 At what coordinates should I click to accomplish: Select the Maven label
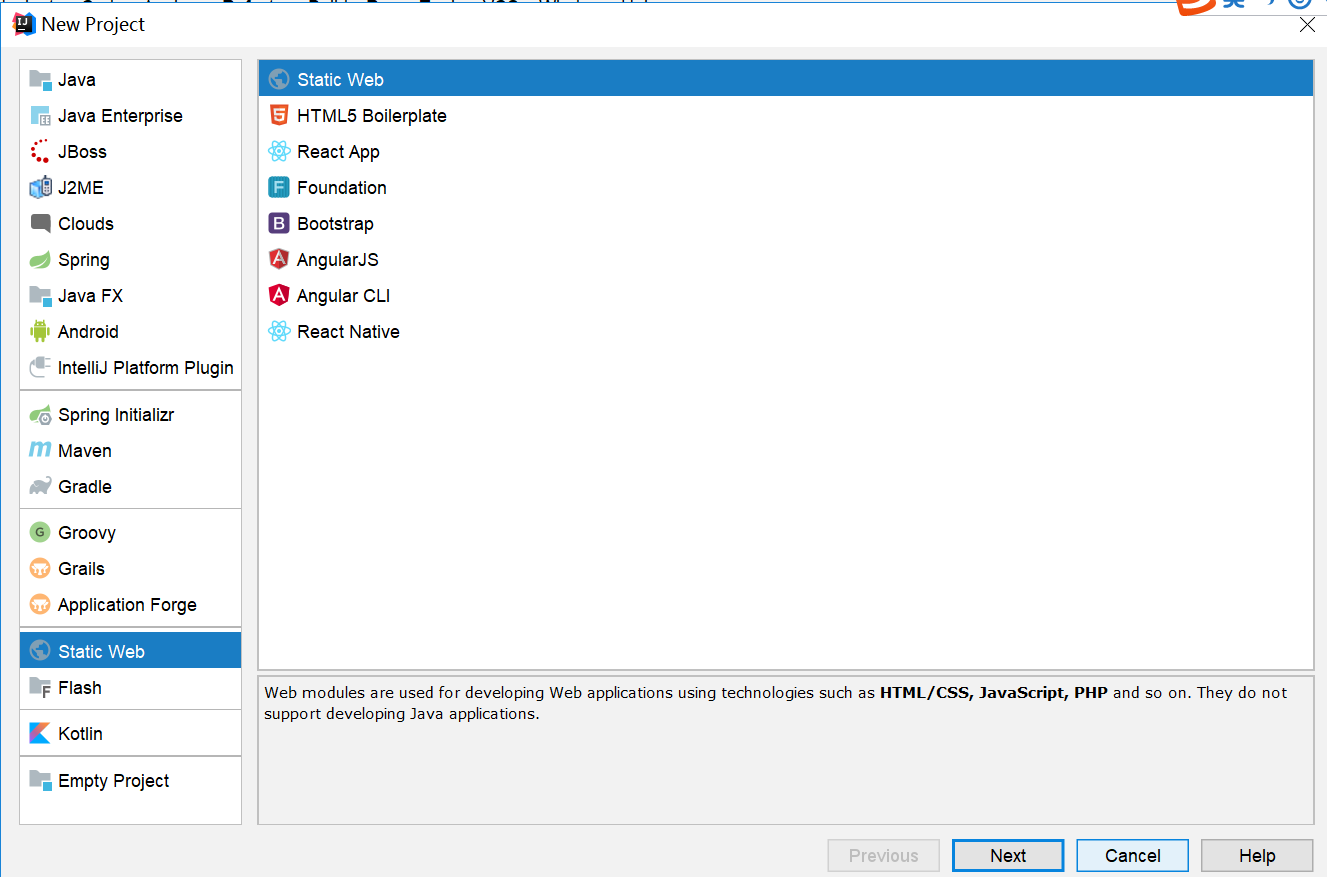(85, 451)
